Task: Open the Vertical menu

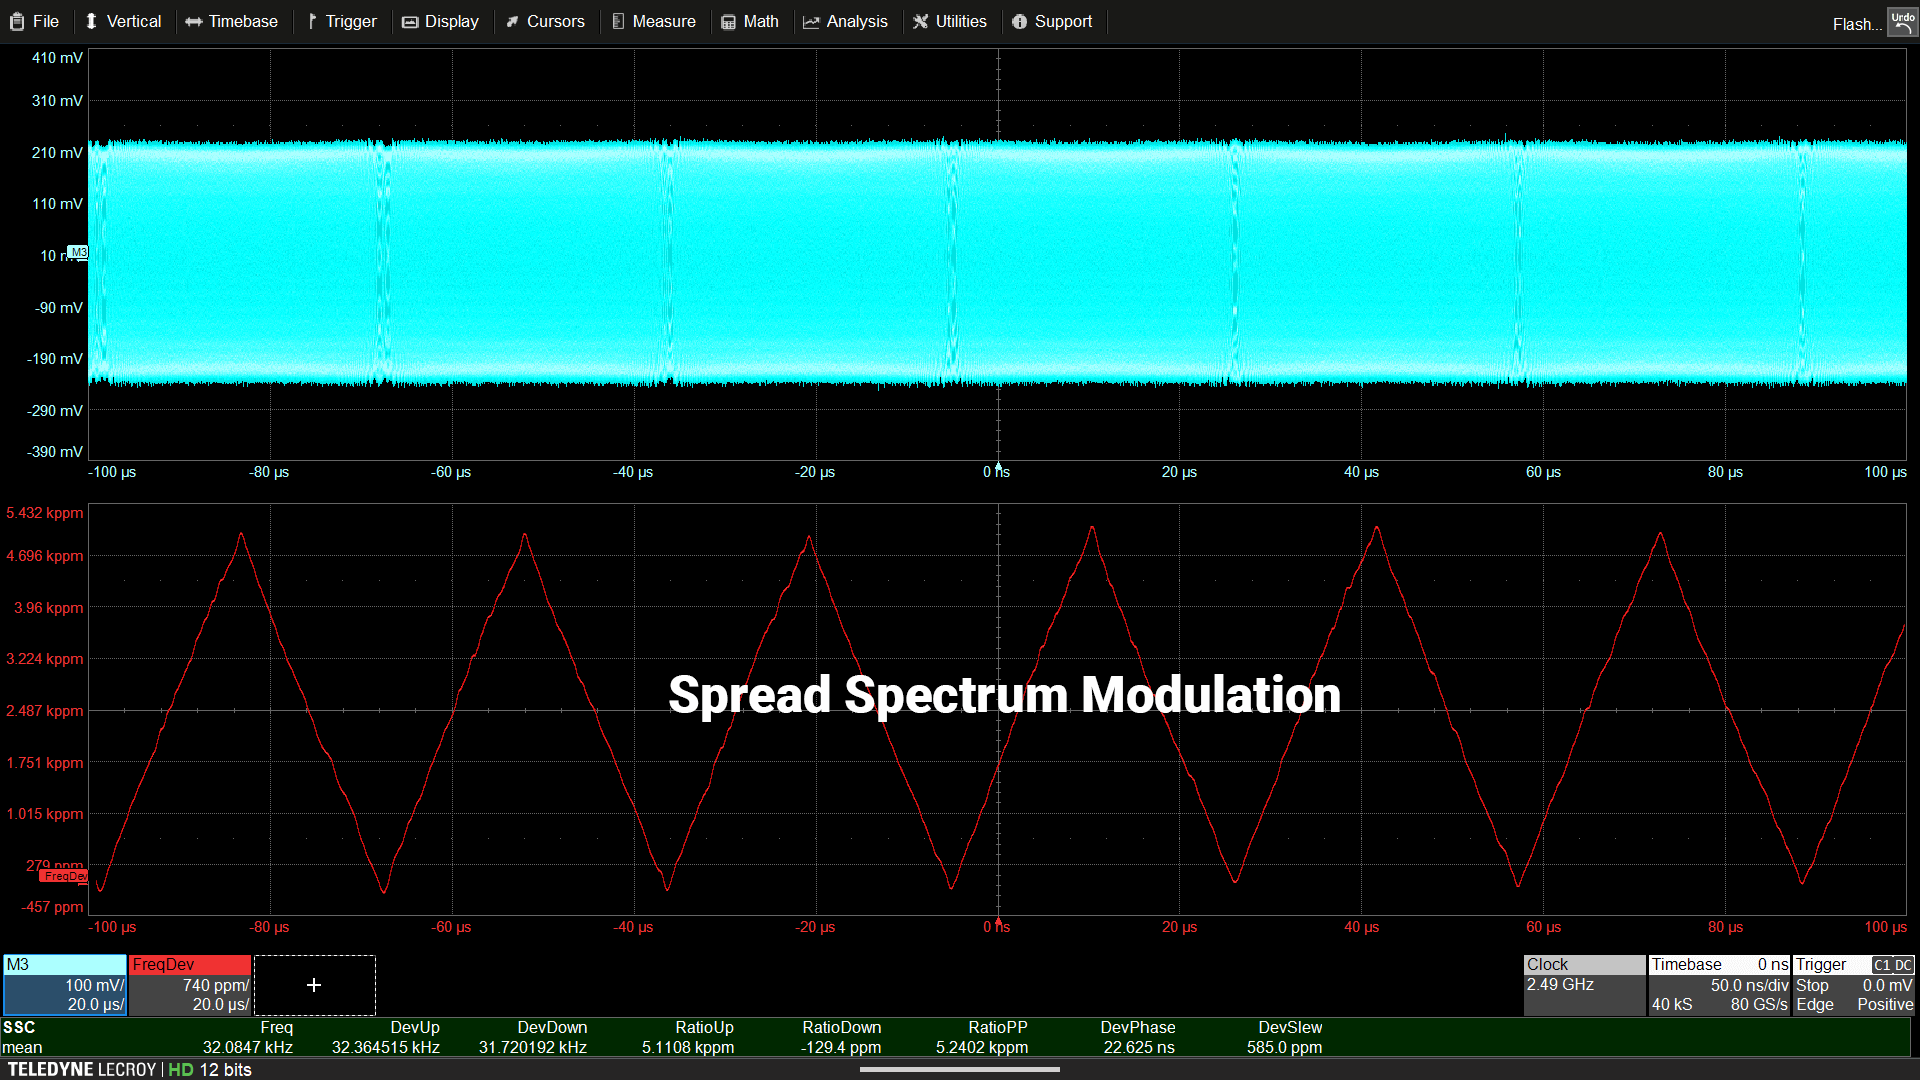Action: pos(123,21)
